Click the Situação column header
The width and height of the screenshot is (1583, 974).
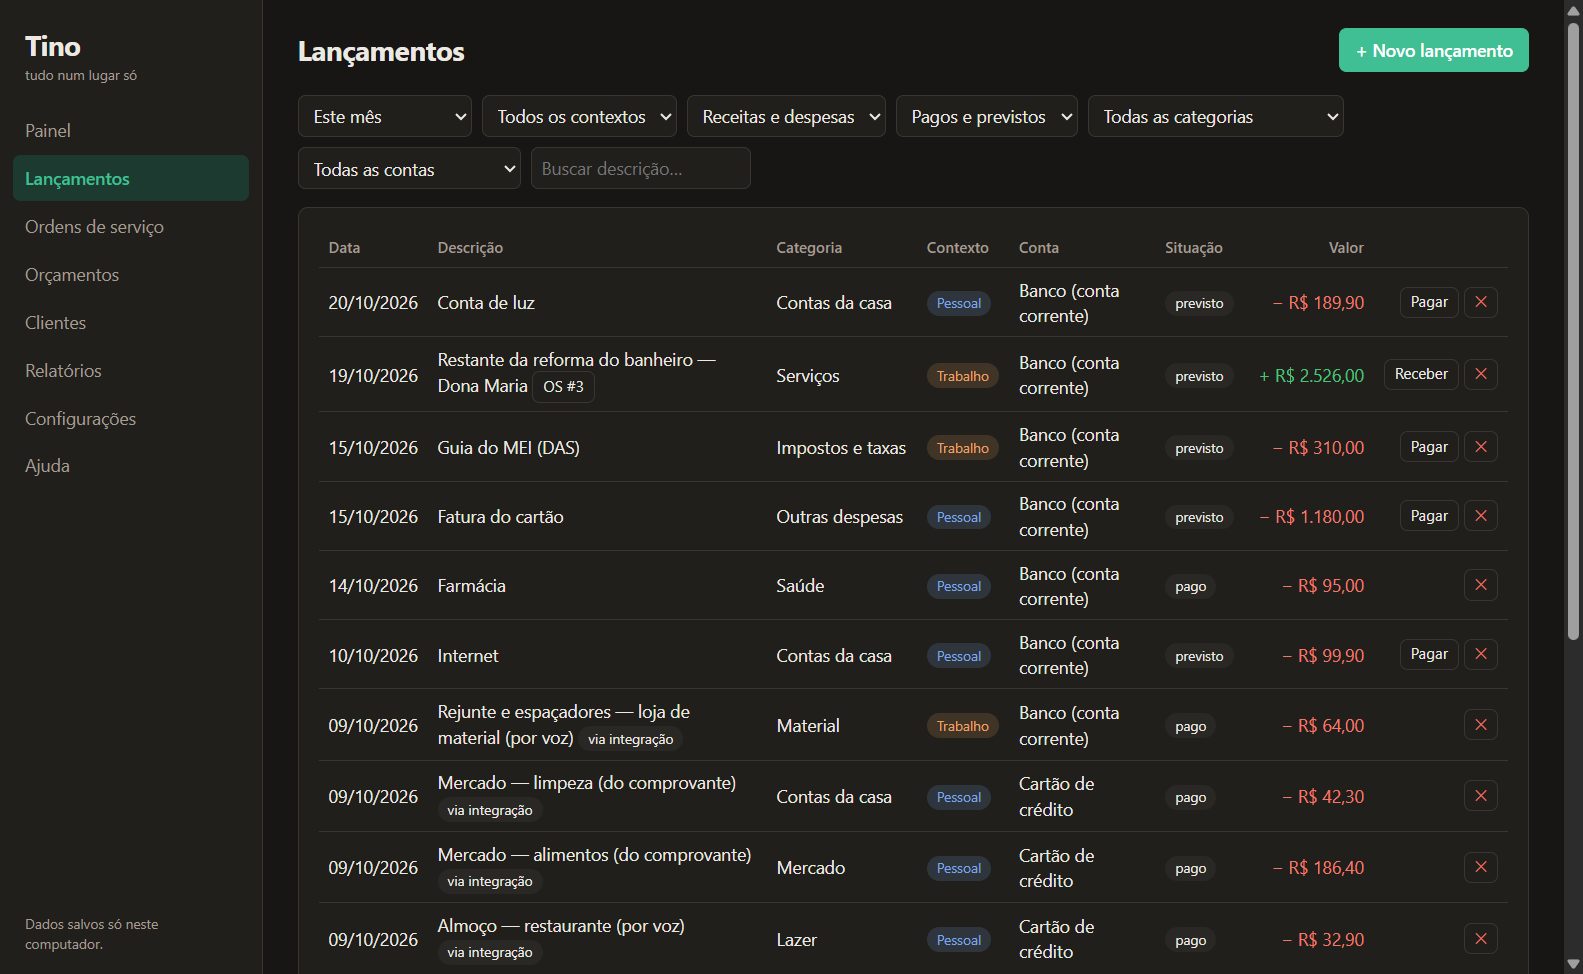click(x=1193, y=248)
